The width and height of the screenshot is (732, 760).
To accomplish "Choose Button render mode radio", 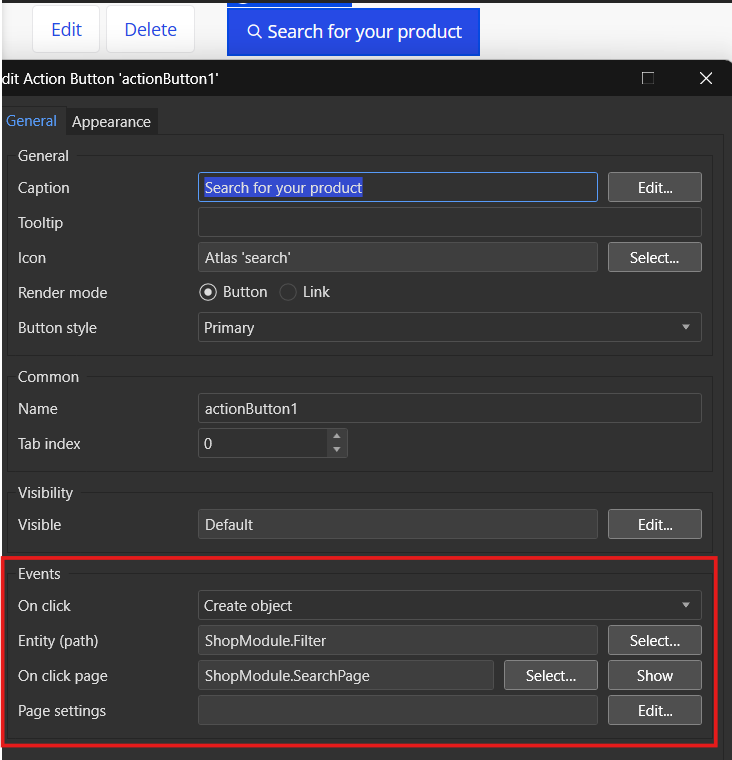I will click(208, 292).
